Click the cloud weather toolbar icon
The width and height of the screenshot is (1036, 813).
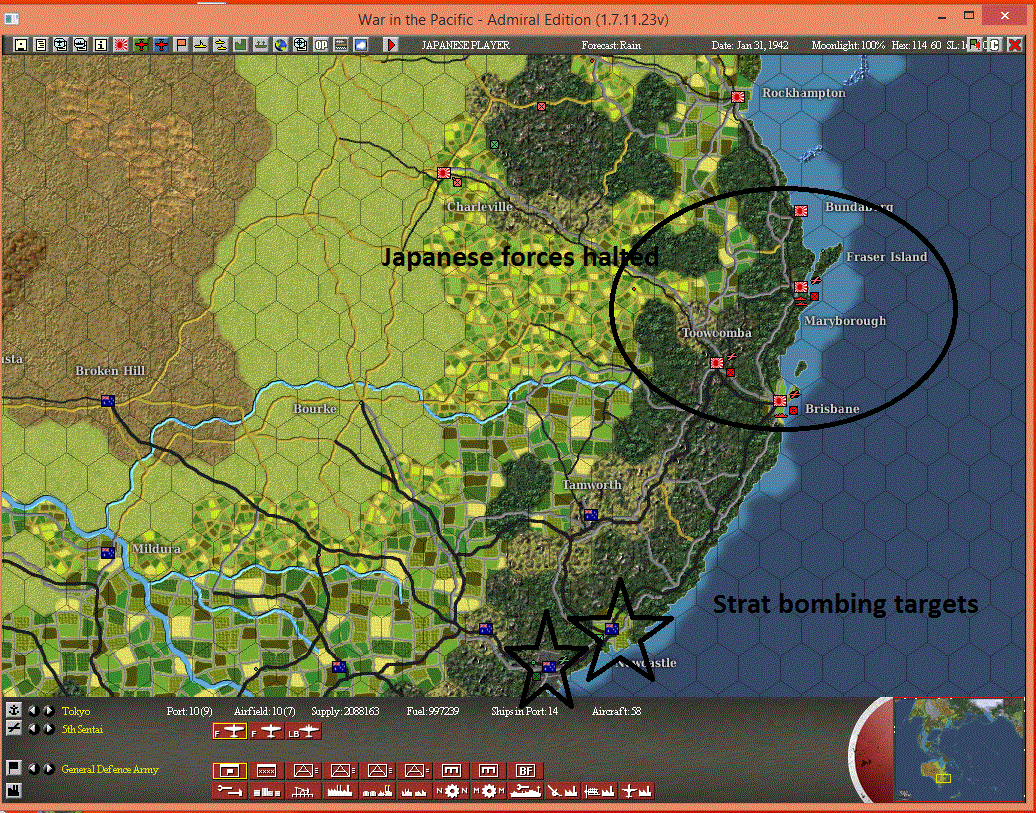[x=361, y=45]
